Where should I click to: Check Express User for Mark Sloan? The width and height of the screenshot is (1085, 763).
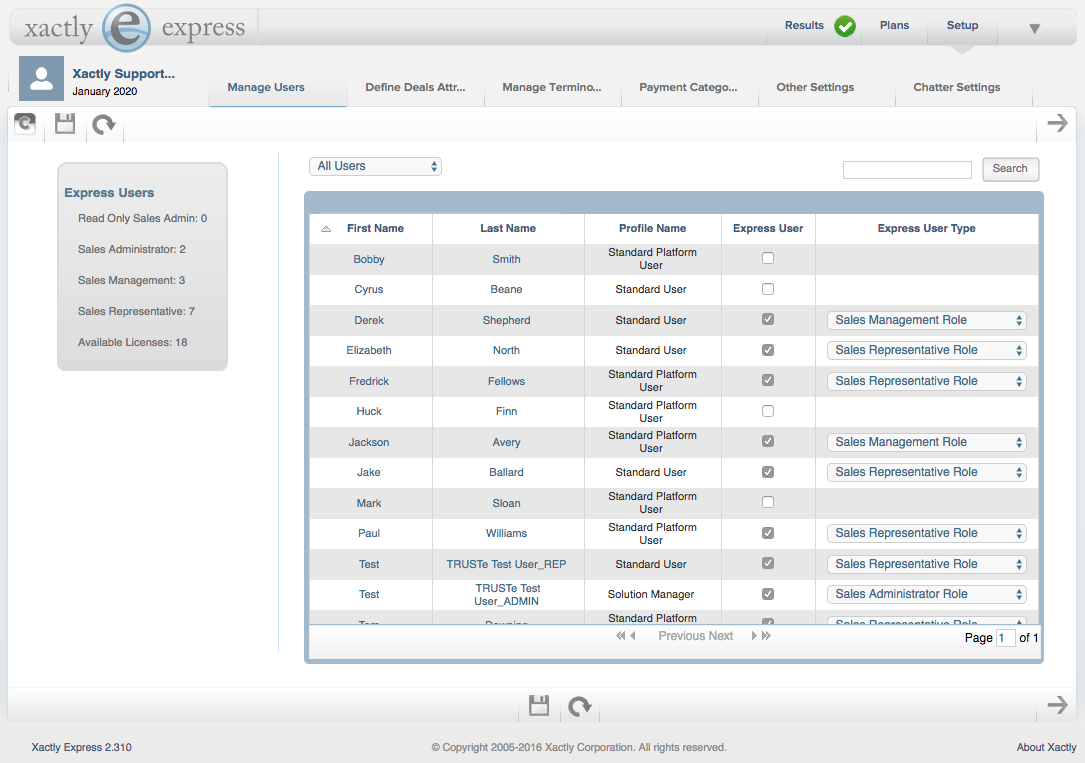[x=768, y=502]
